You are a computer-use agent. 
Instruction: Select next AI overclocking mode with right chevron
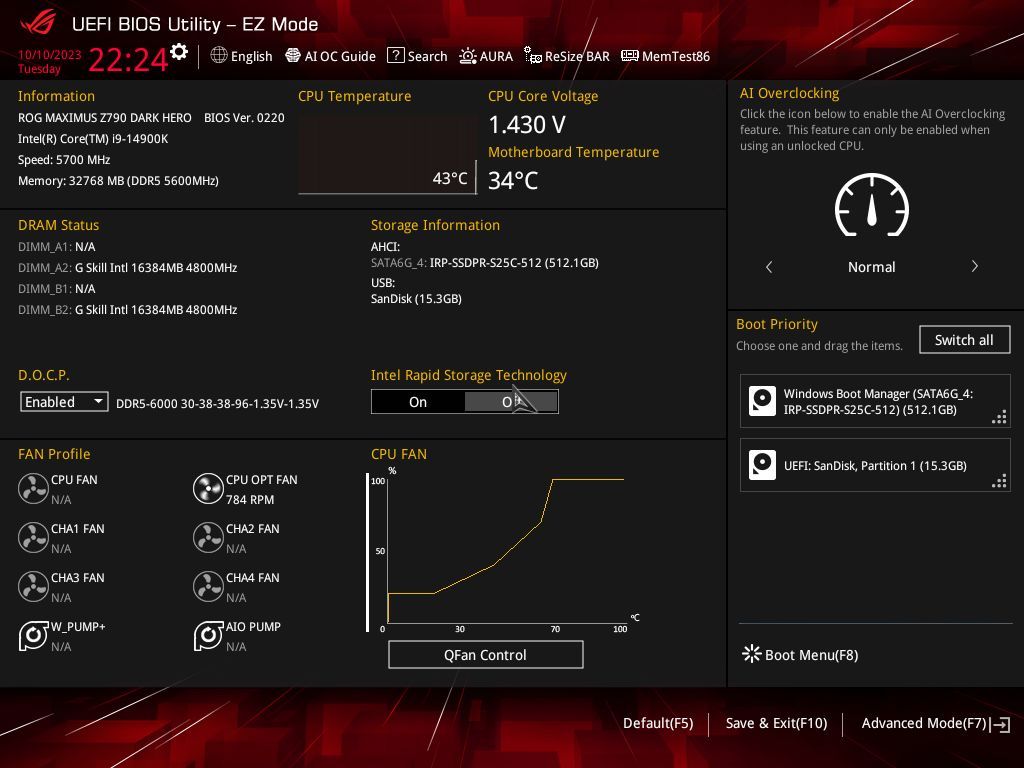[x=974, y=266]
